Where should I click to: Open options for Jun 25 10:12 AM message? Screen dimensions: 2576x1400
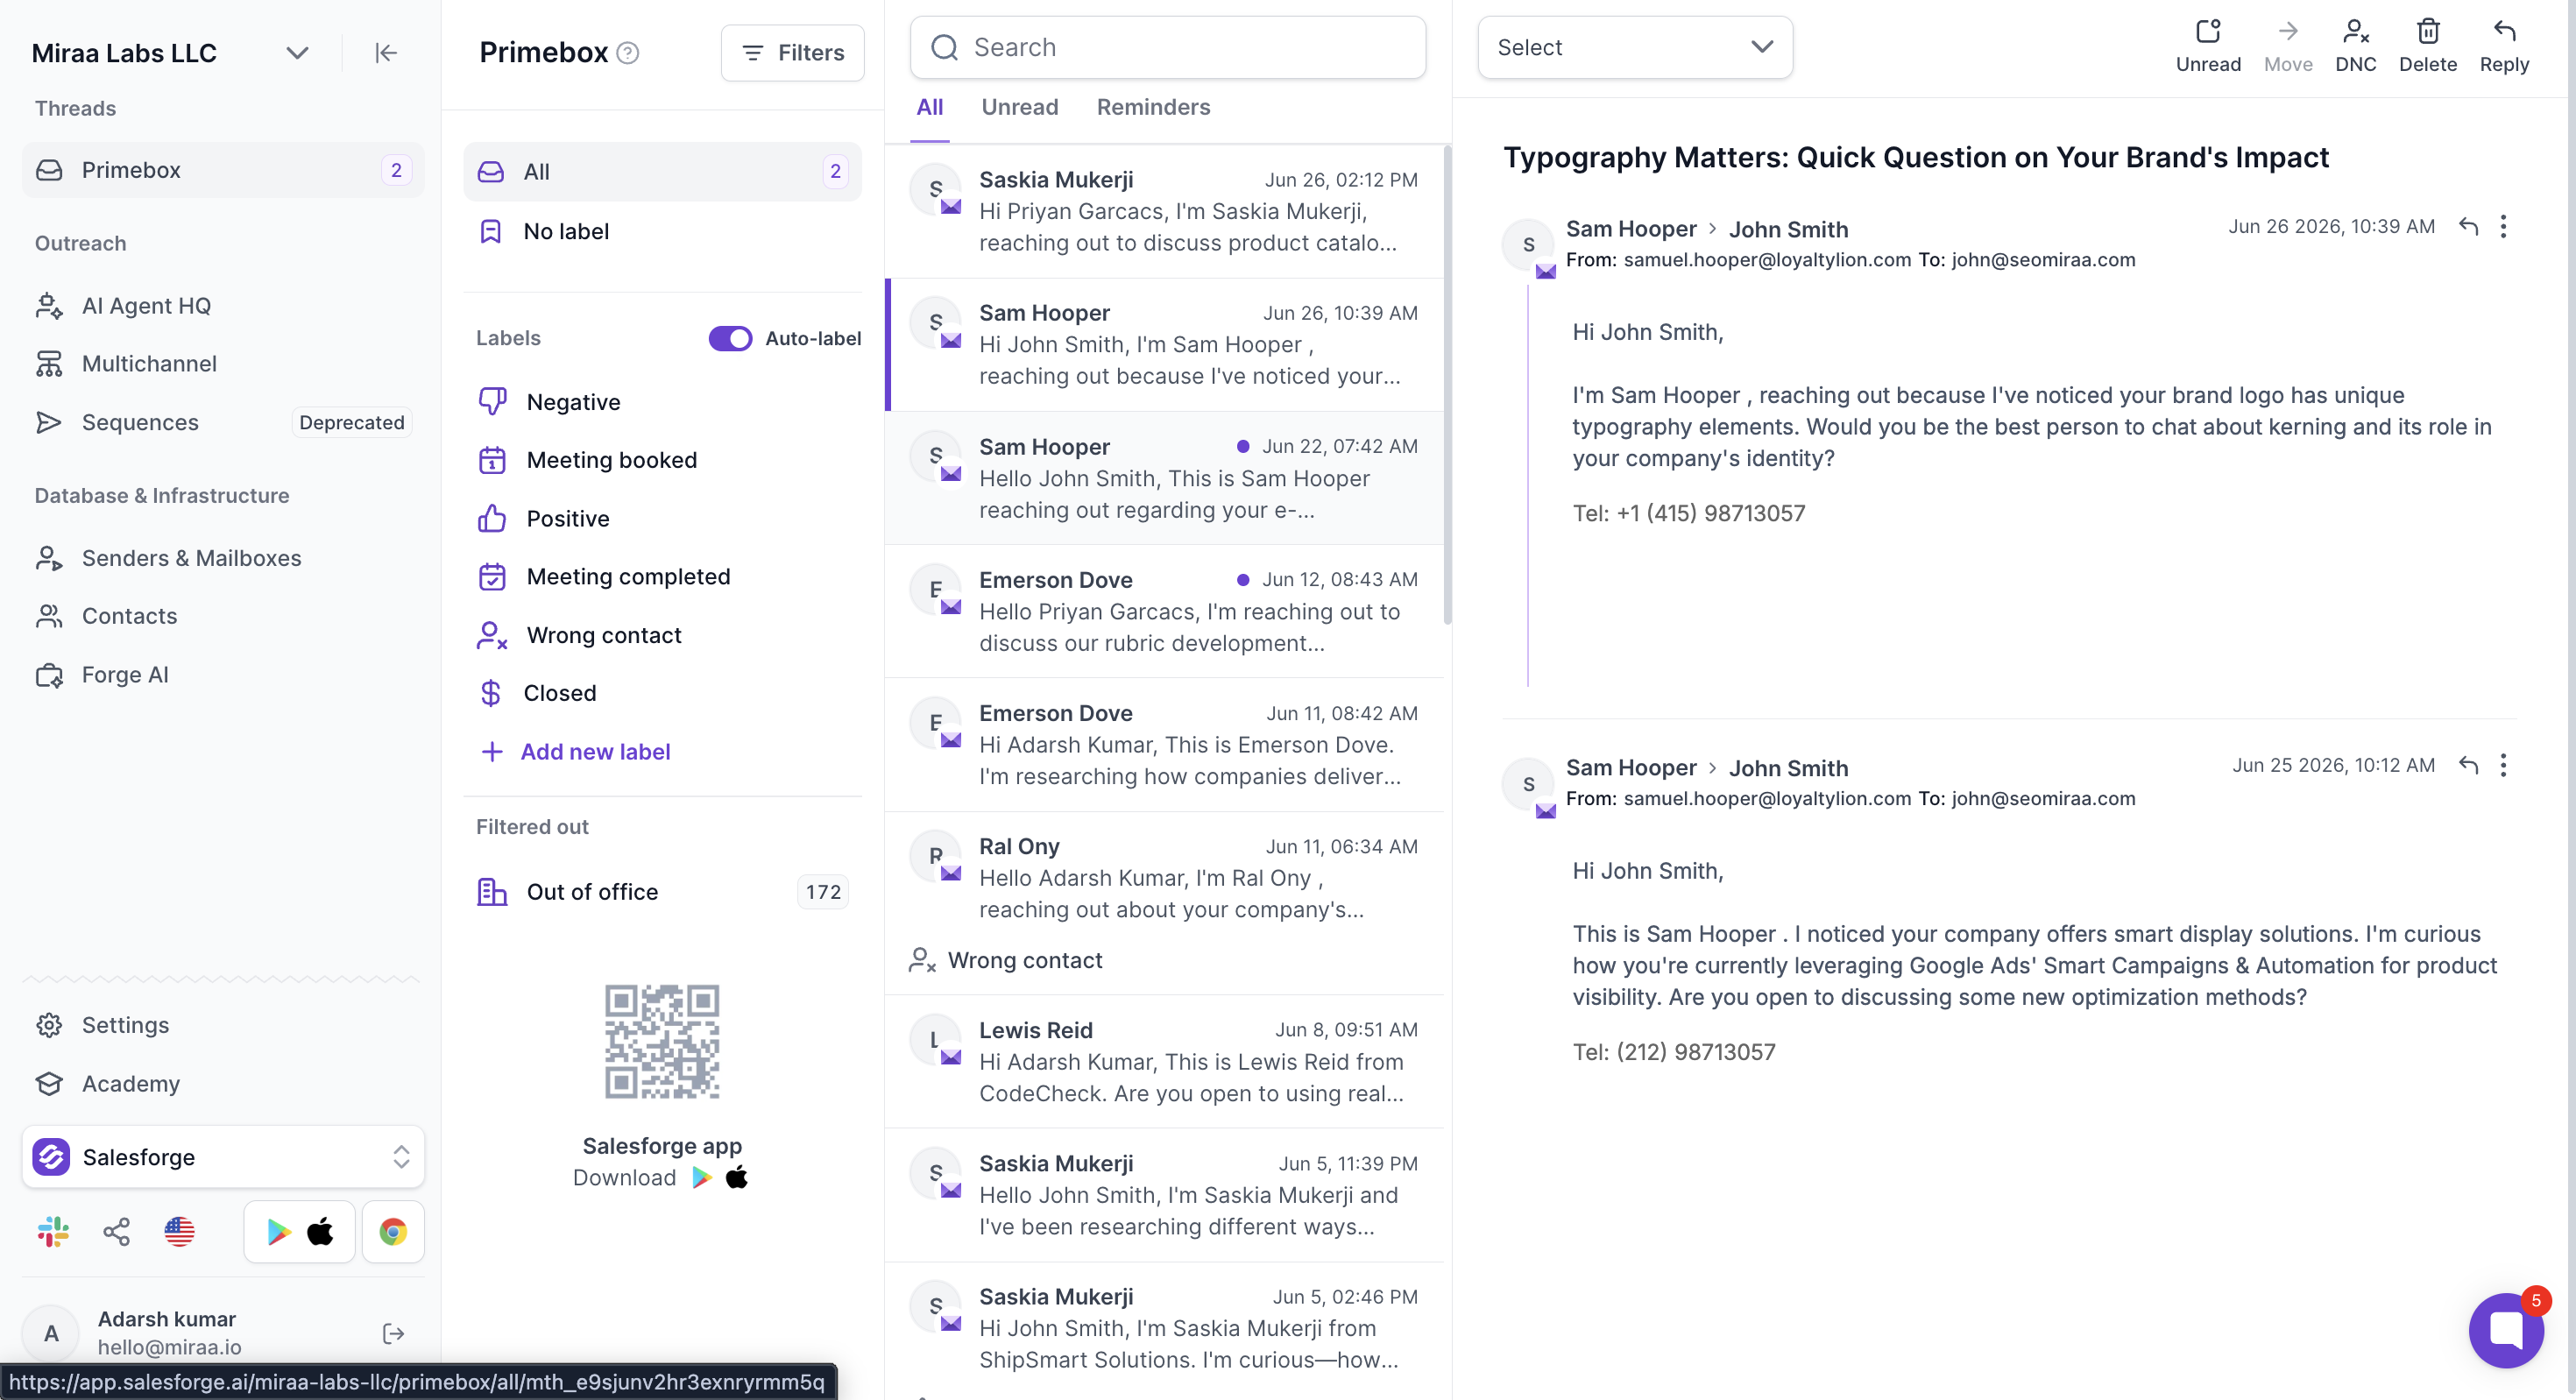pyautogui.click(x=2503, y=766)
